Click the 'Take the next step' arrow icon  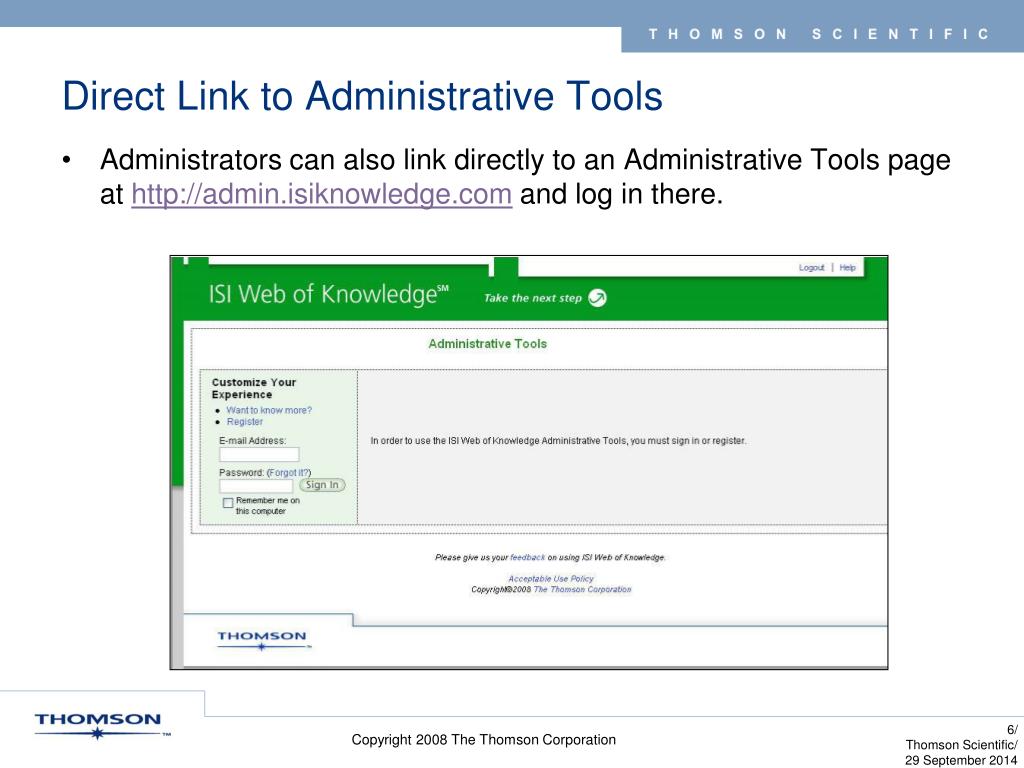(597, 298)
